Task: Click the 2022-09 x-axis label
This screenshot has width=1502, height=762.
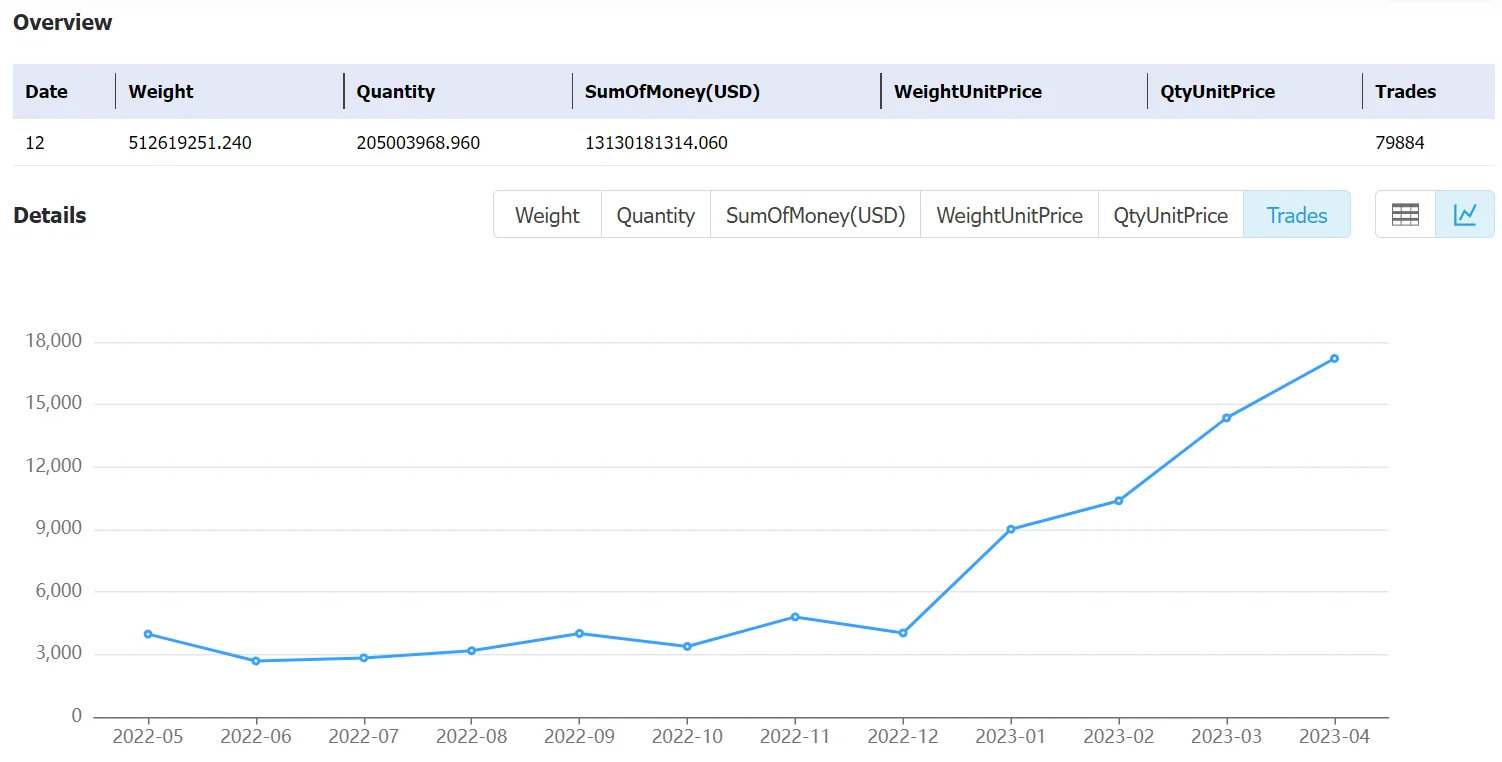Action: (x=579, y=737)
